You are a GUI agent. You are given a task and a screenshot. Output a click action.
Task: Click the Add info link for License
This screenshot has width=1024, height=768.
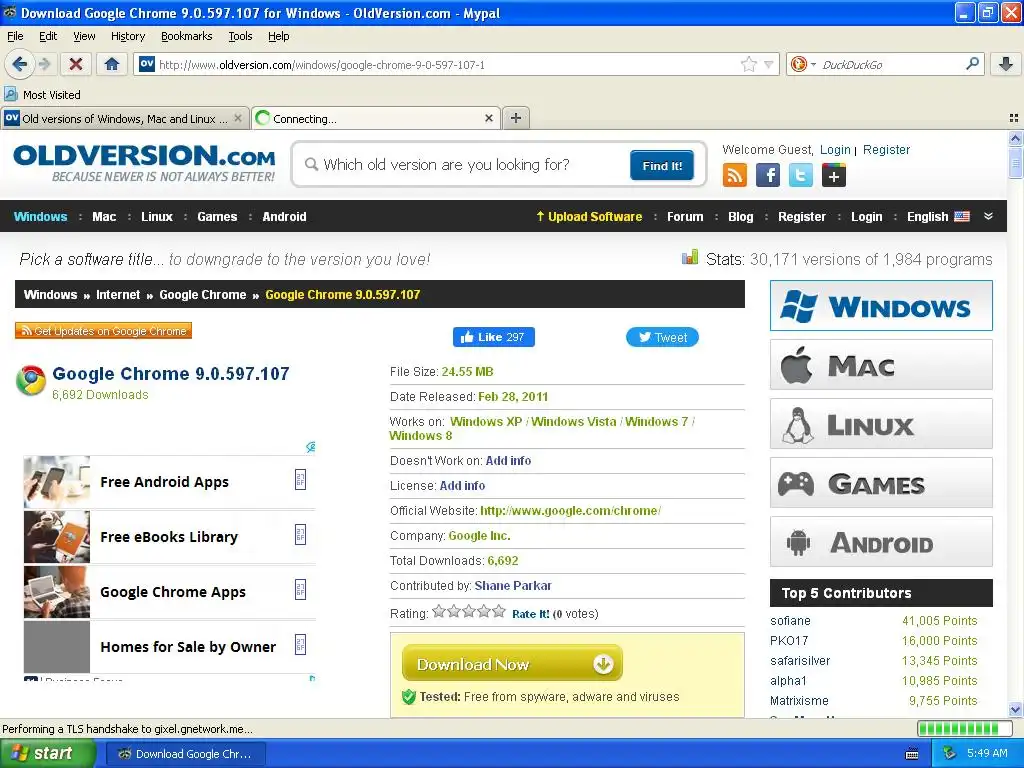(462, 485)
